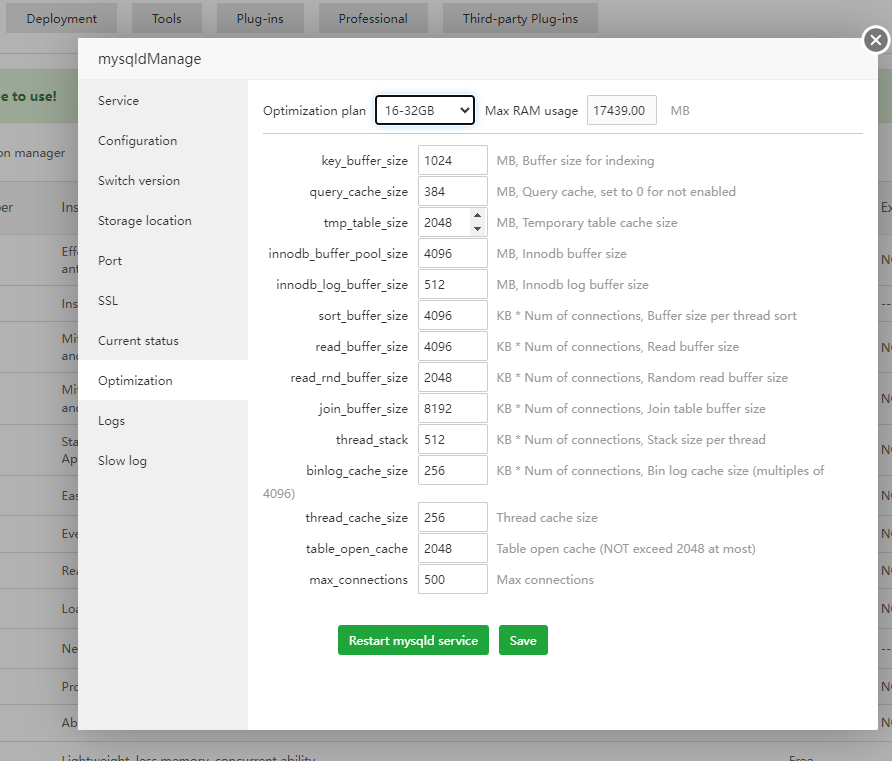Switch to the Deployment tab

[62, 18]
